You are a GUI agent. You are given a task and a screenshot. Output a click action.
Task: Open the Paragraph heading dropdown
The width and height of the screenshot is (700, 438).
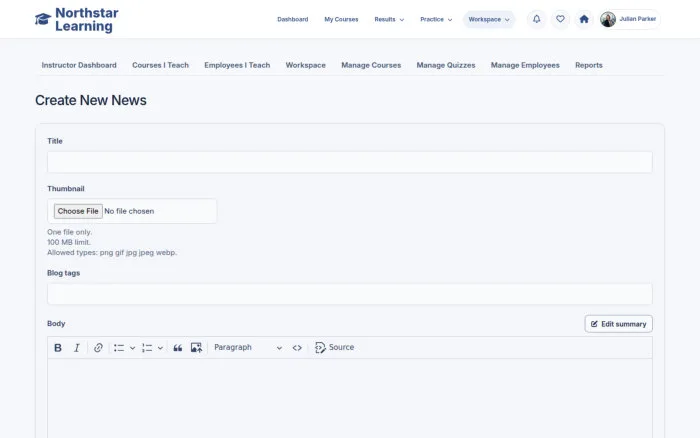[x=248, y=347]
